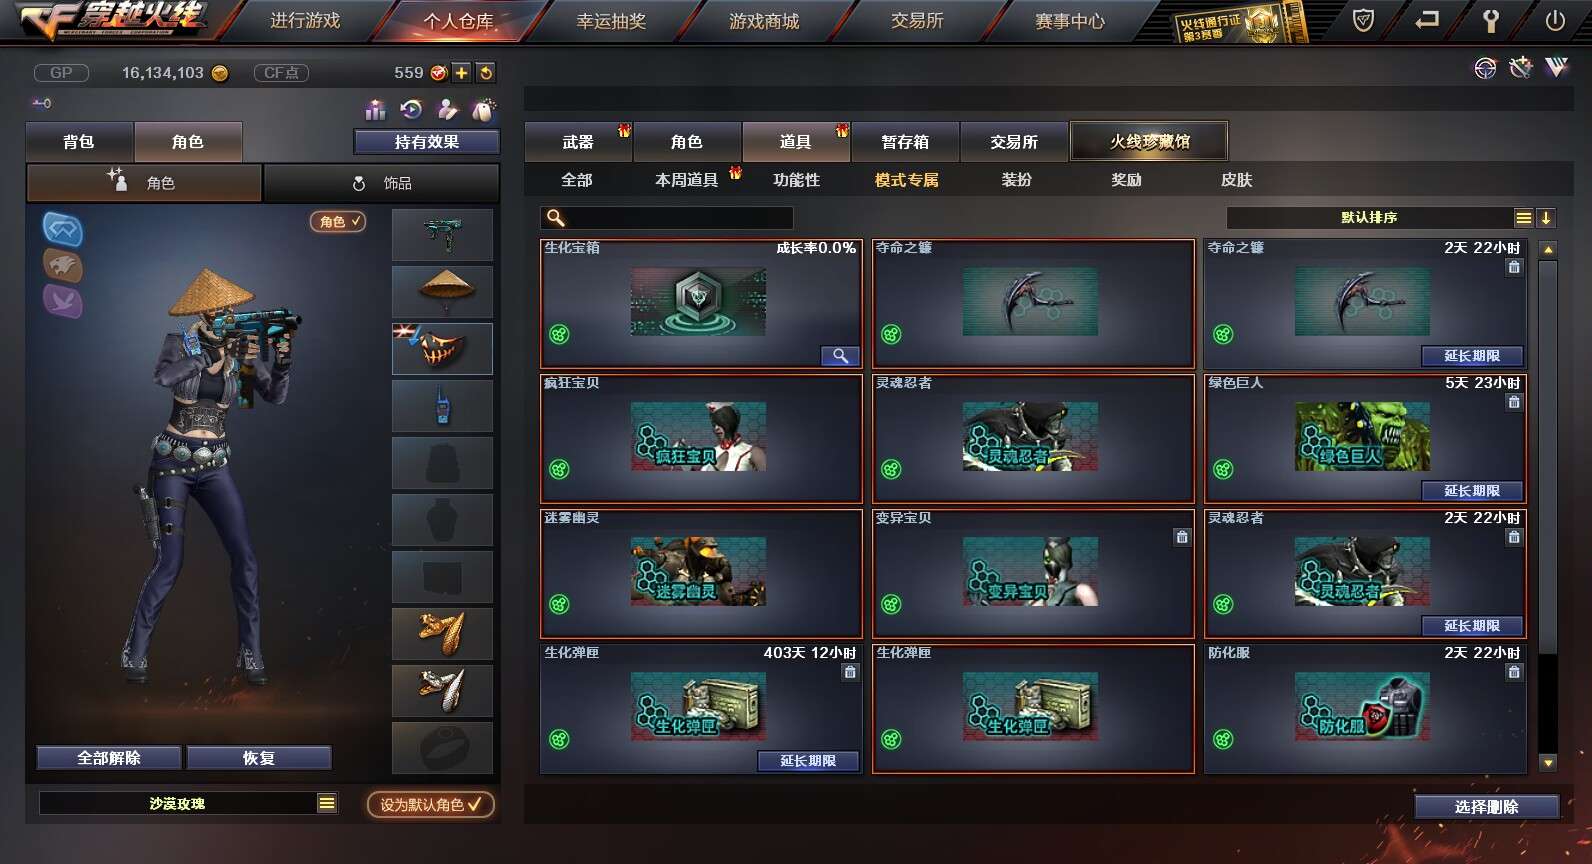Add CF points with plus icon
The image size is (1592, 864).
click(x=461, y=73)
